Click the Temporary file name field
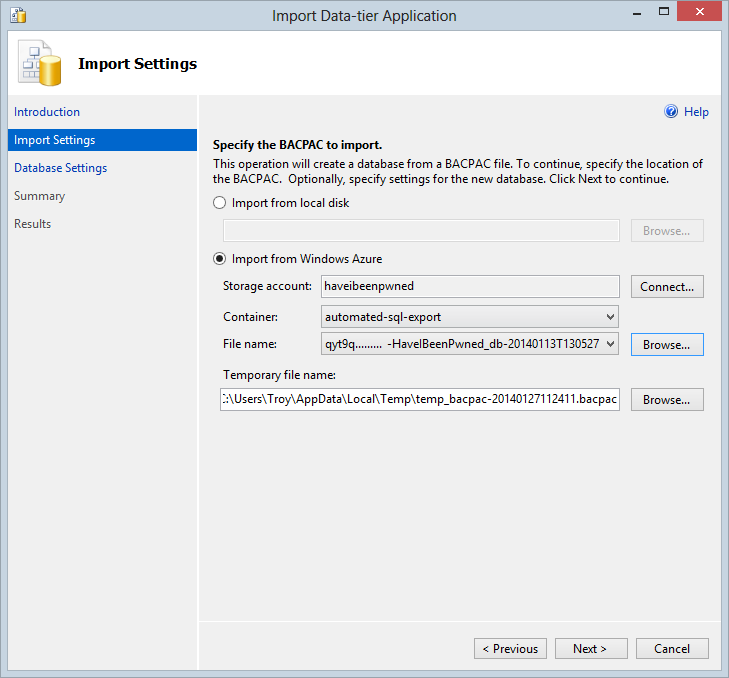729x678 pixels. click(x=420, y=400)
